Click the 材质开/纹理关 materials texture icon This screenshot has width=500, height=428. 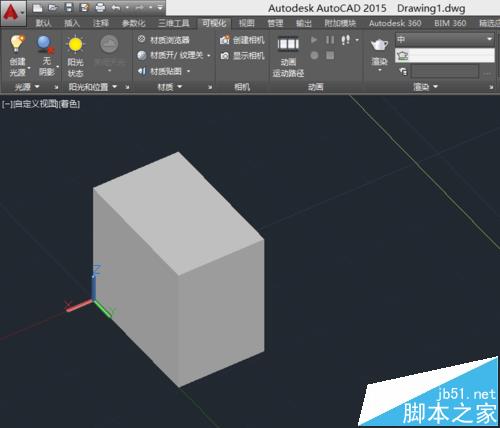[x=142, y=55]
